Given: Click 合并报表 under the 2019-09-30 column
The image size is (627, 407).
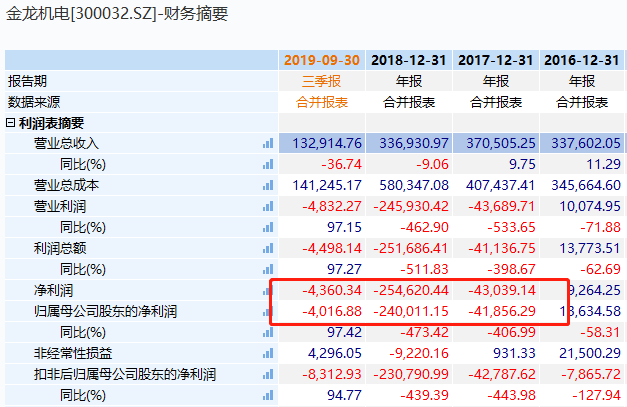Looking at the screenshot, I should click(x=323, y=102).
